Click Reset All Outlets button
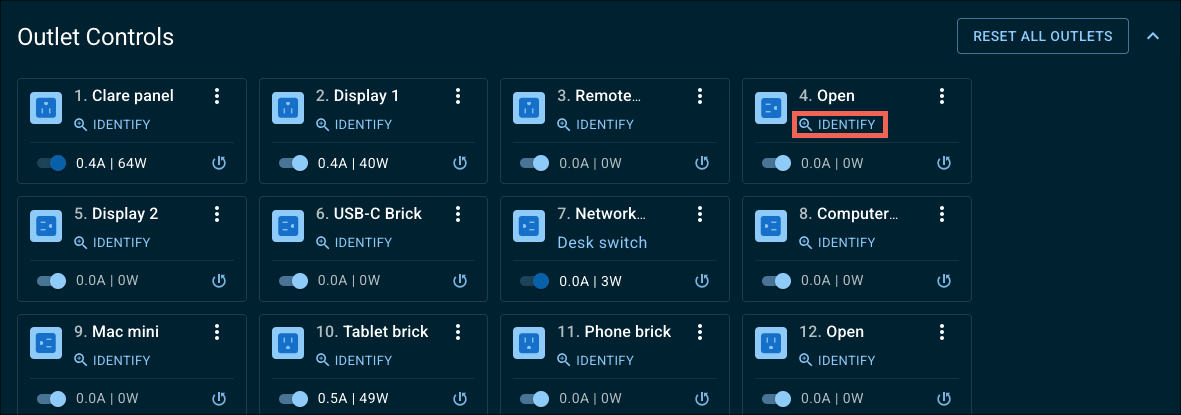 coord(1042,36)
